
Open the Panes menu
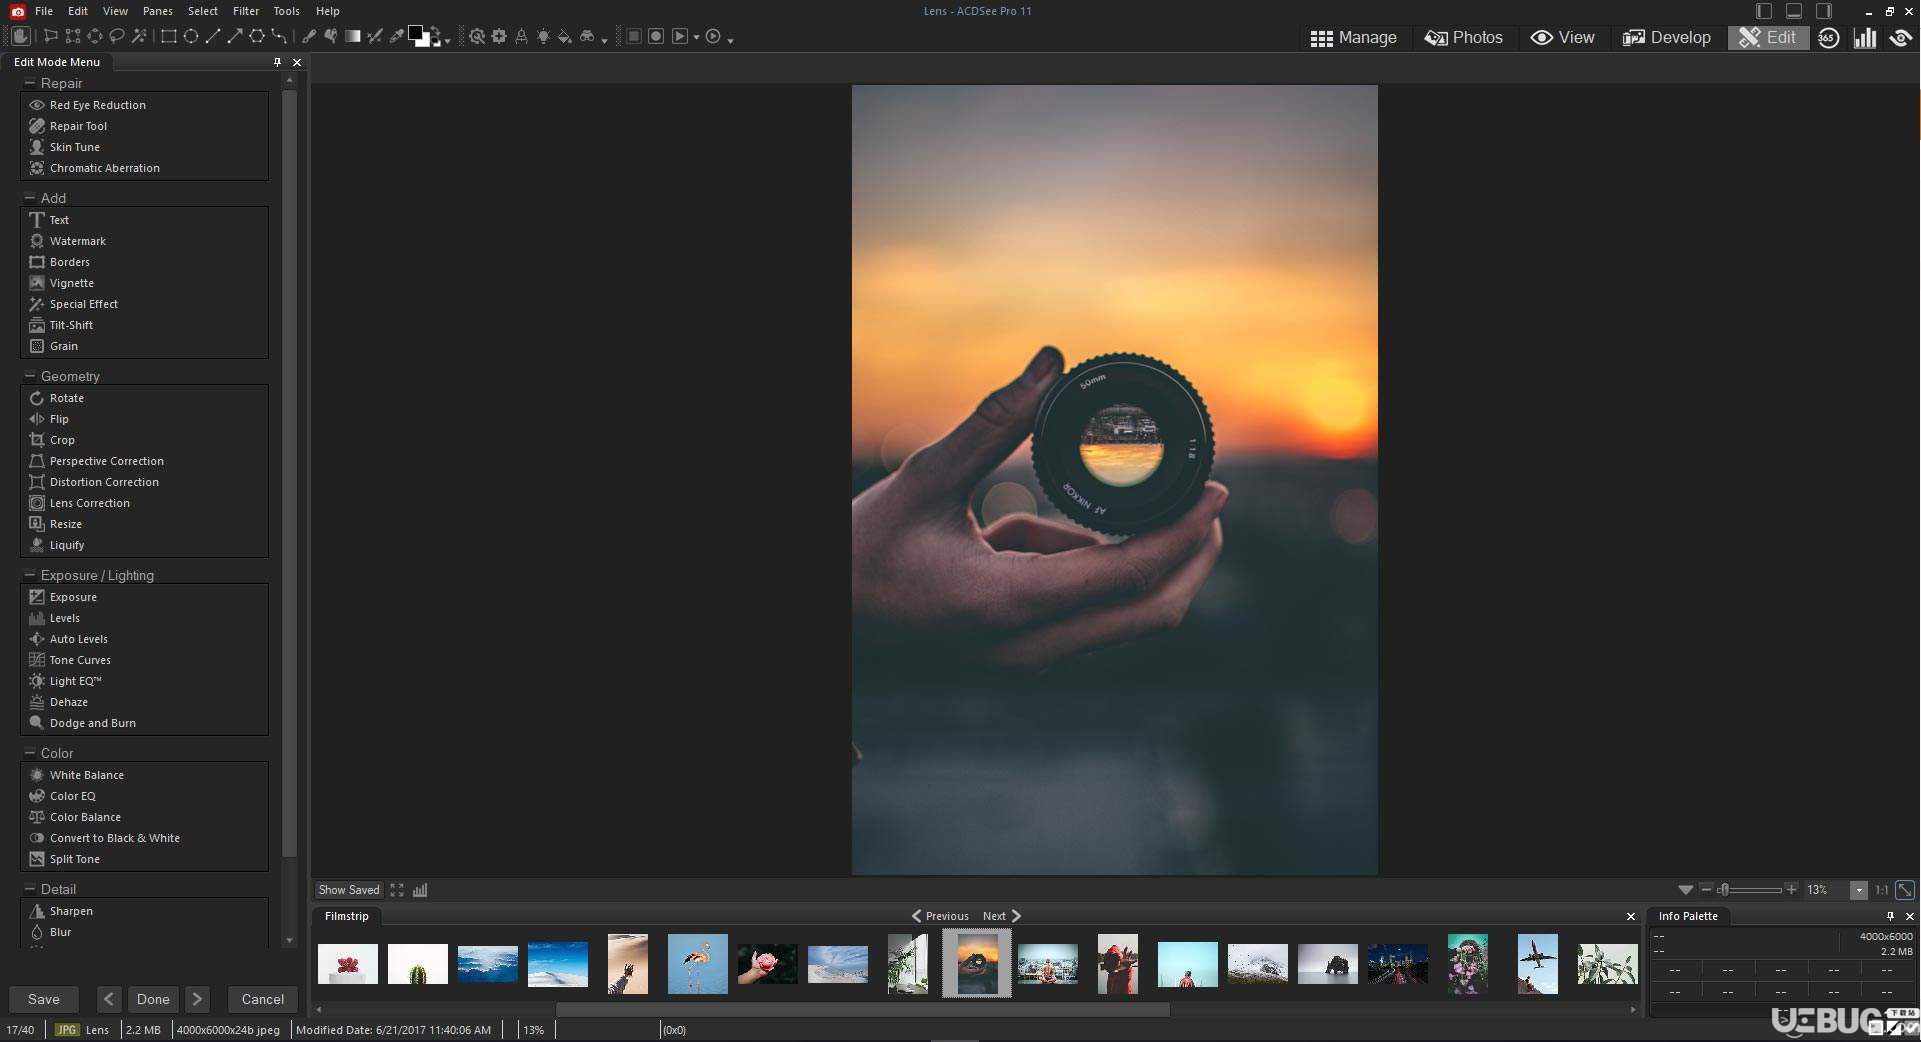(158, 11)
